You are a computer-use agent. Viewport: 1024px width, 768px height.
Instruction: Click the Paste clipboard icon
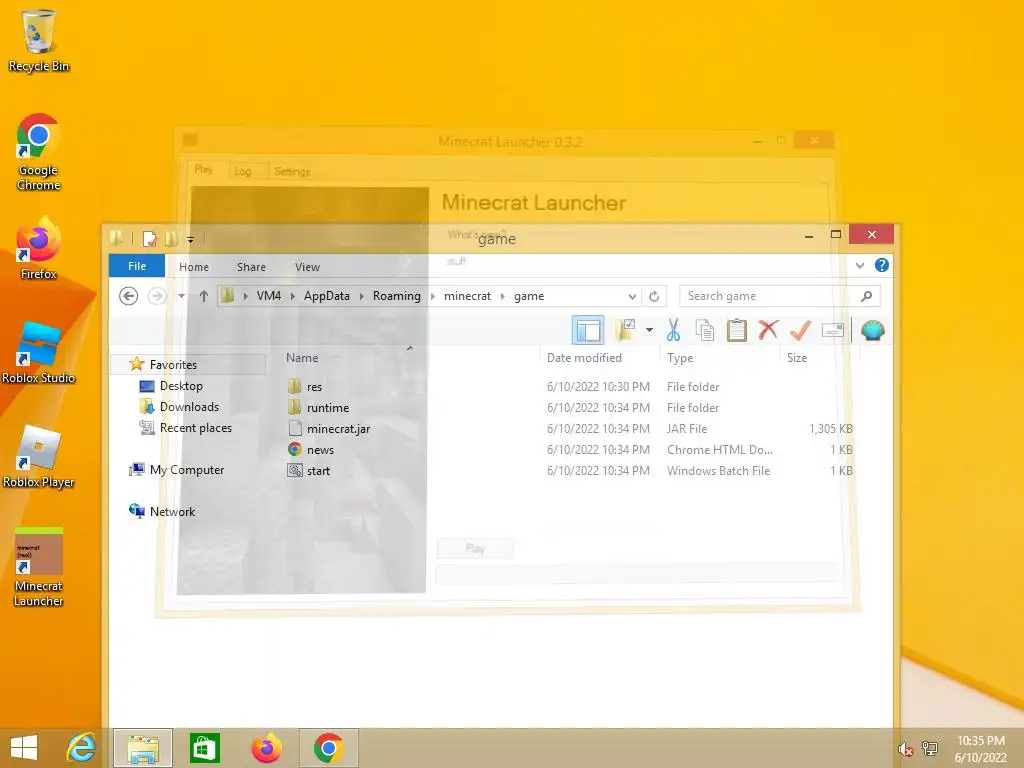coord(737,330)
